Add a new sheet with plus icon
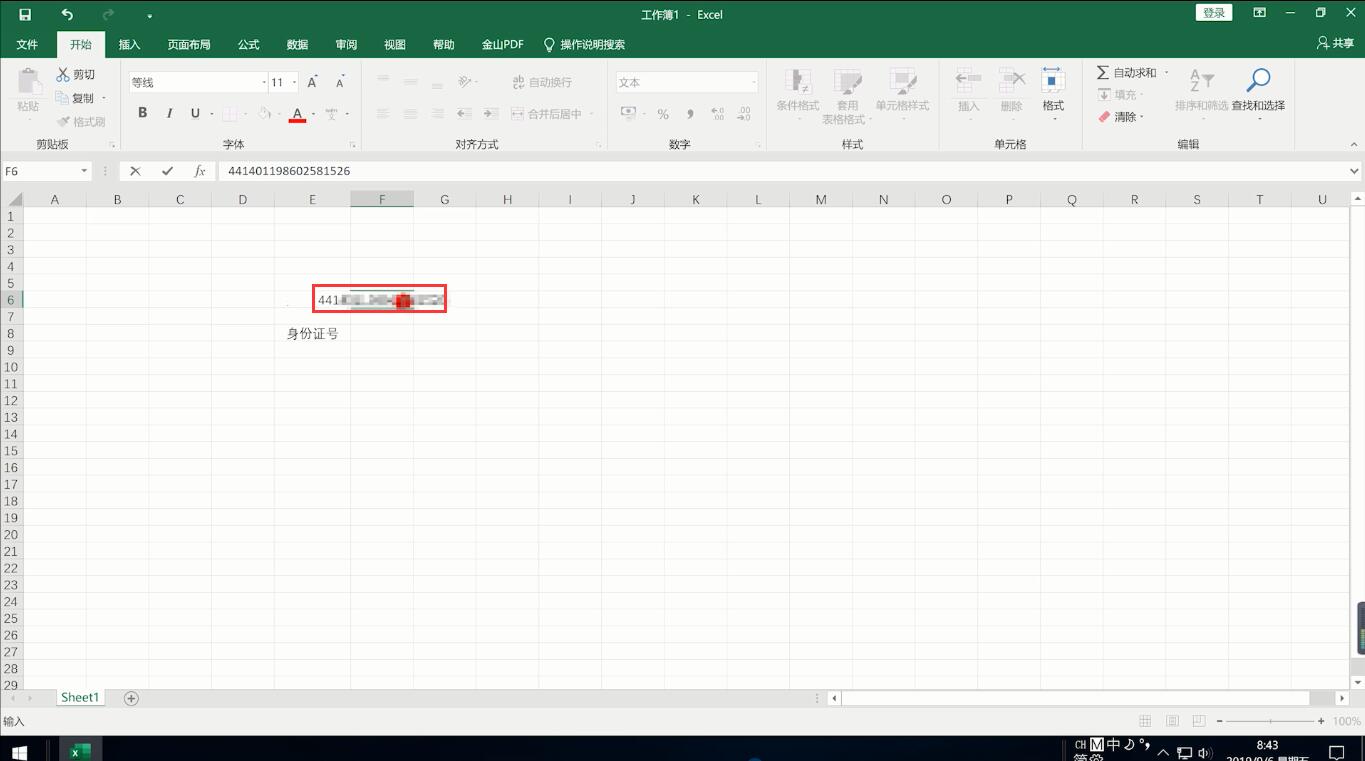 pos(131,698)
